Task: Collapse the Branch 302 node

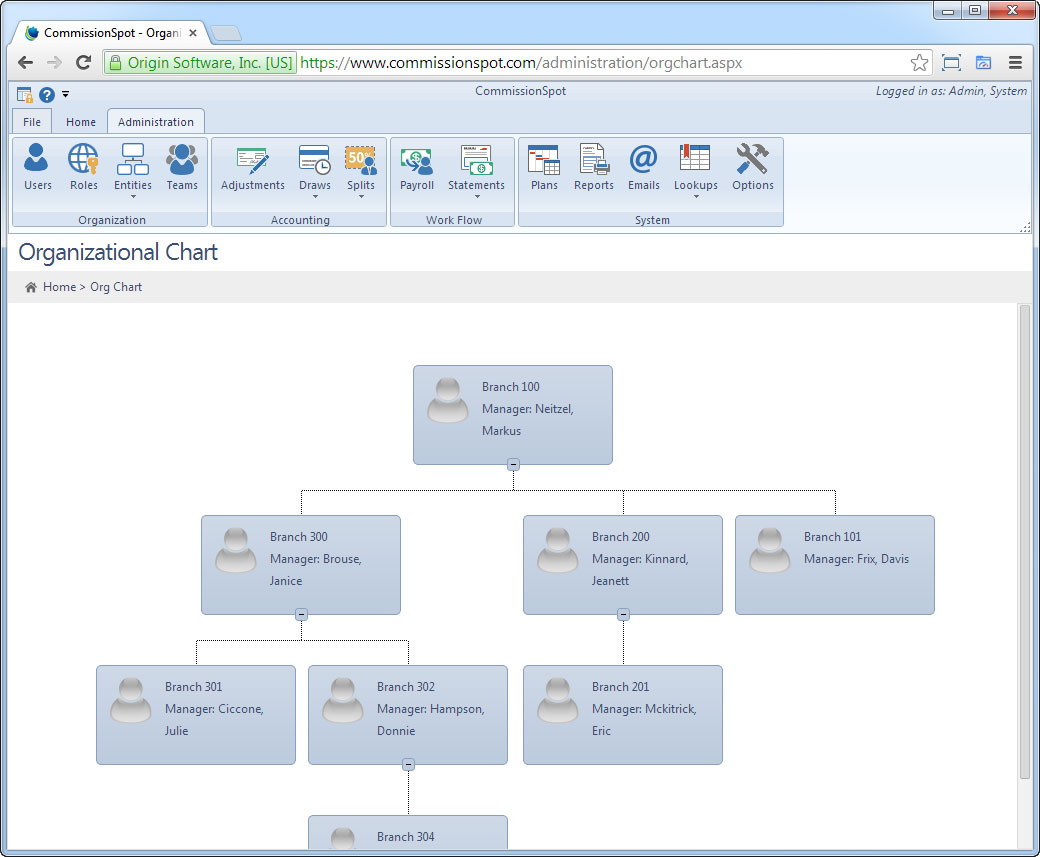Action: (x=409, y=765)
